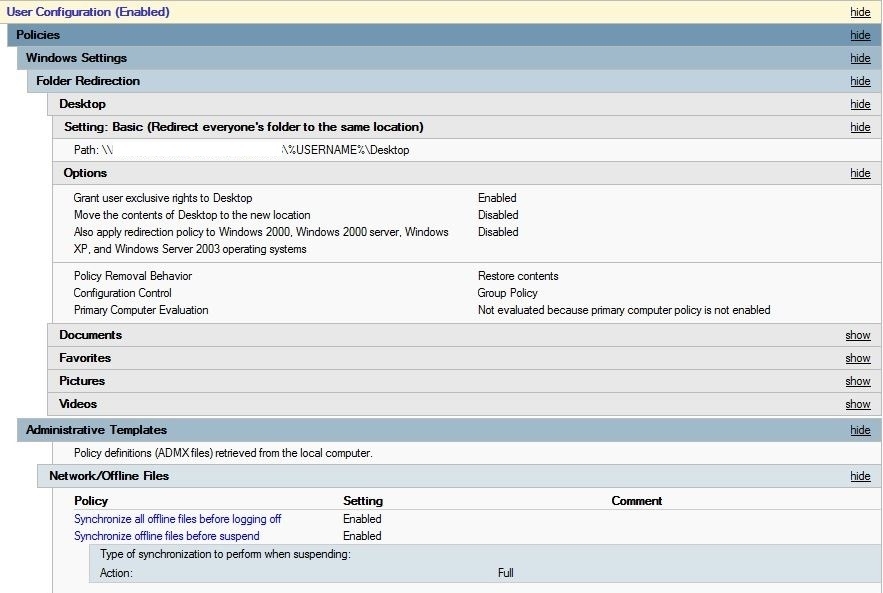Image resolution: width=883 pixels, height=593 pixels.
Task: Hide the Options subsection
Action: pos(860,173)
